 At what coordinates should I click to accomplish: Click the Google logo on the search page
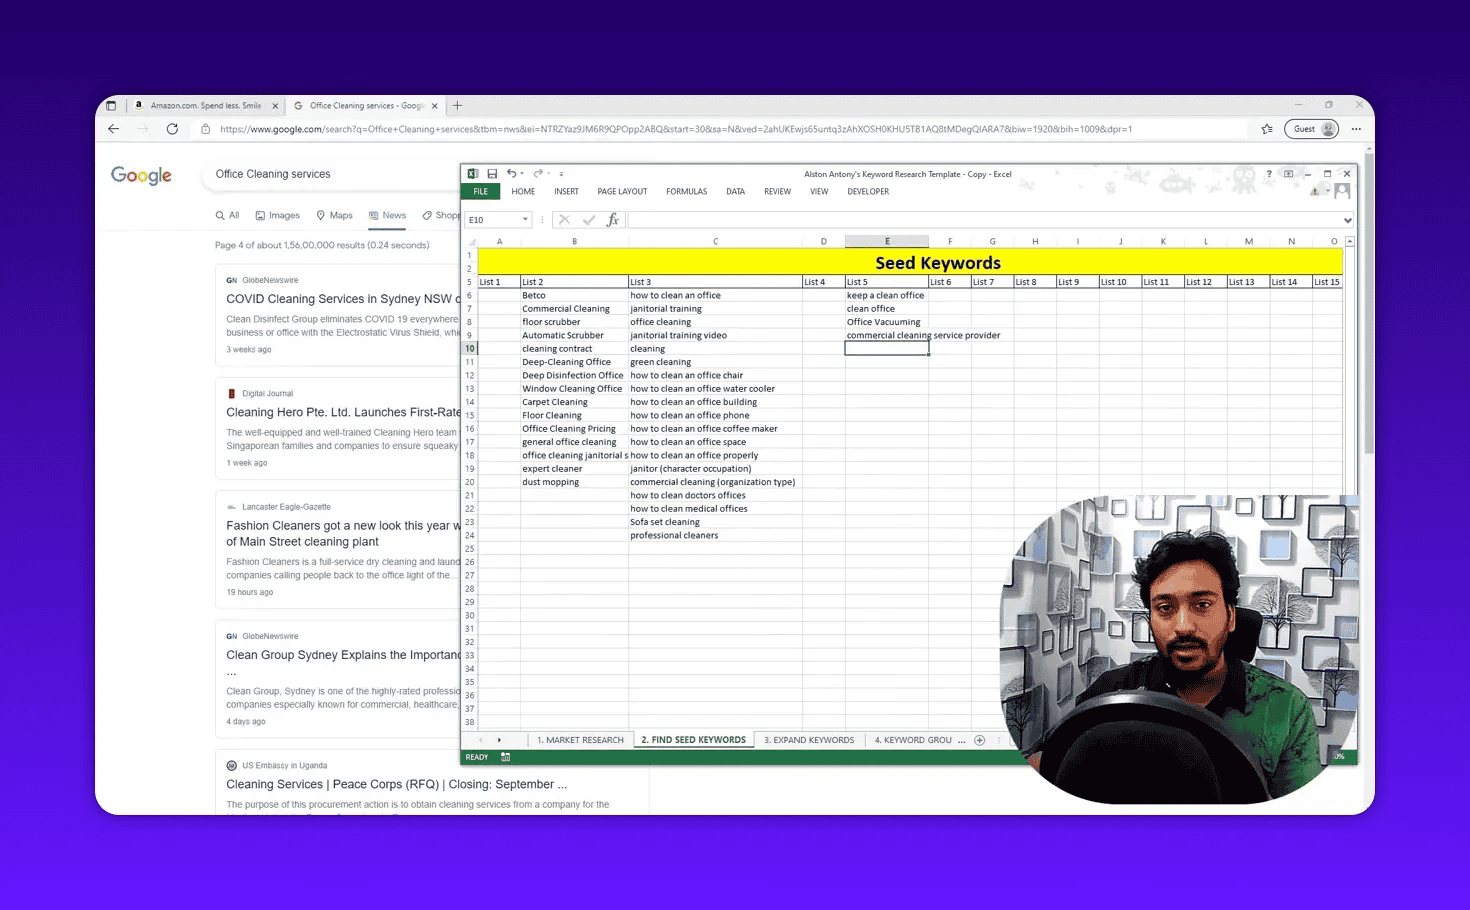(140, 175)
